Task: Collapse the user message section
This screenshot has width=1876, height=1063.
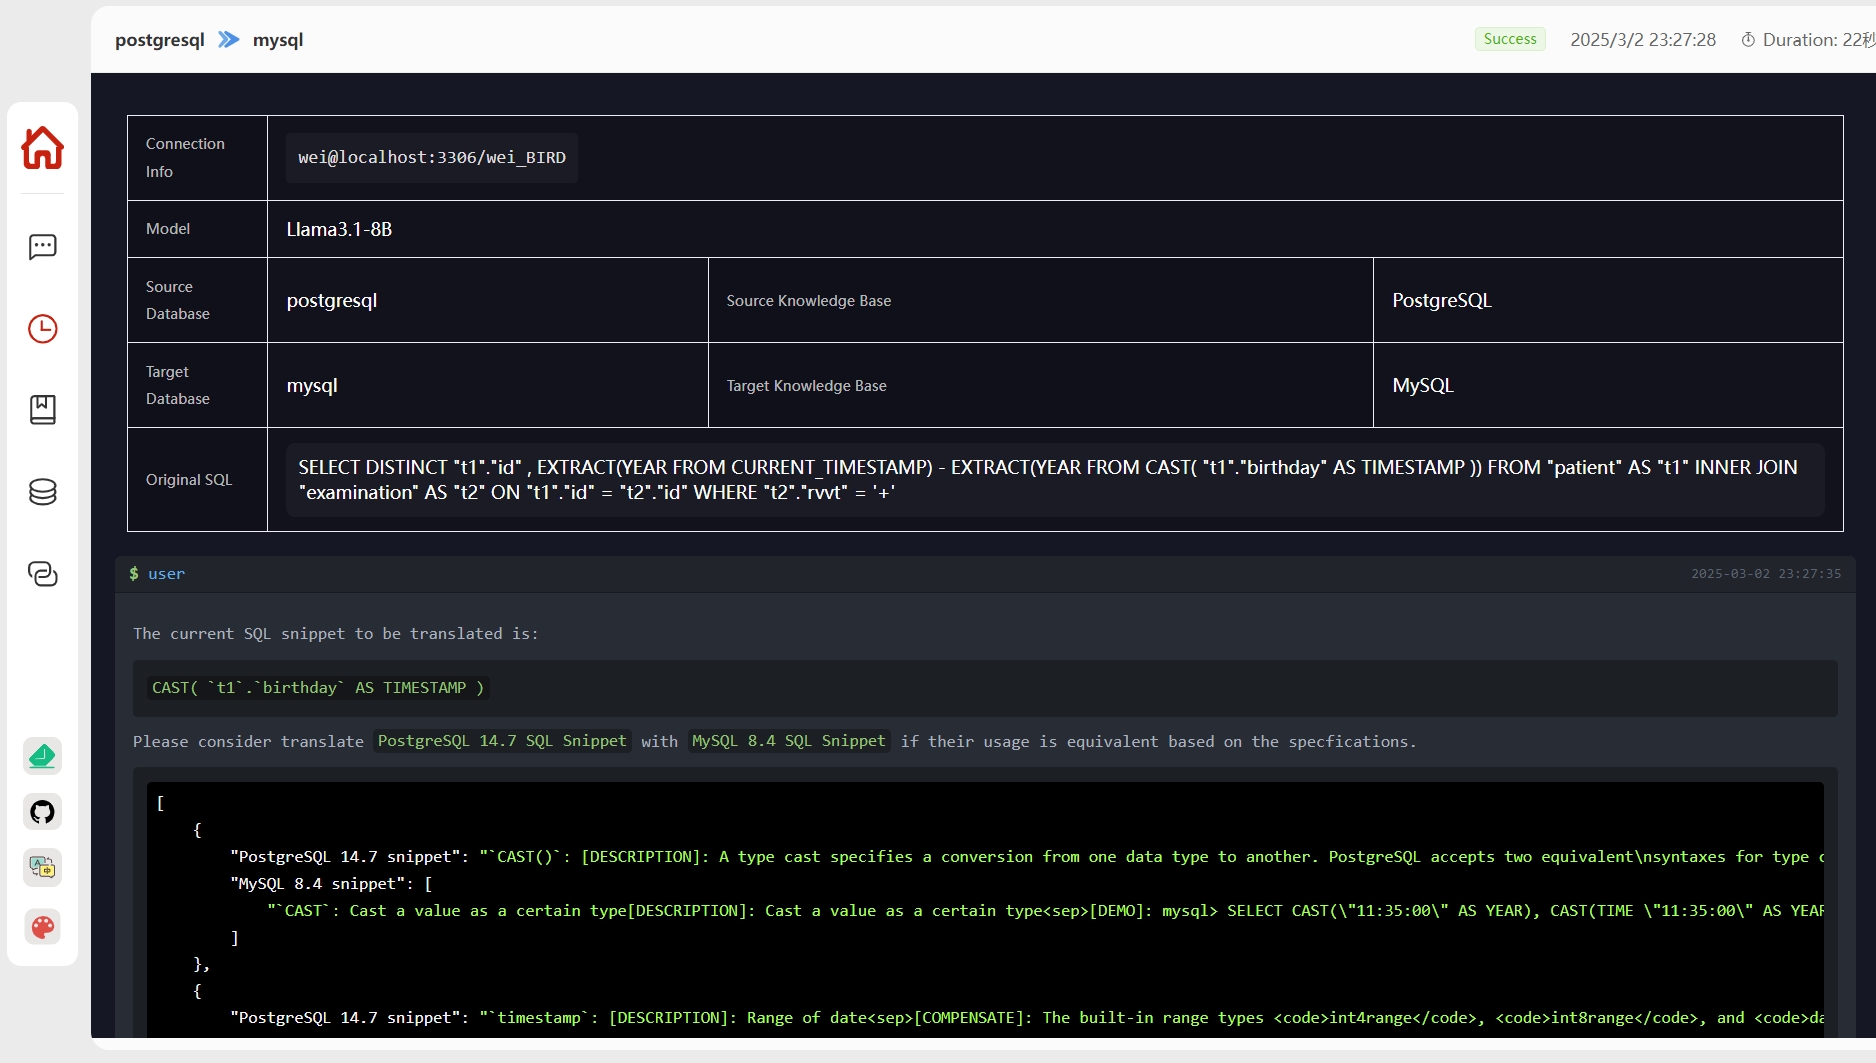Action: tap(165, 573)
